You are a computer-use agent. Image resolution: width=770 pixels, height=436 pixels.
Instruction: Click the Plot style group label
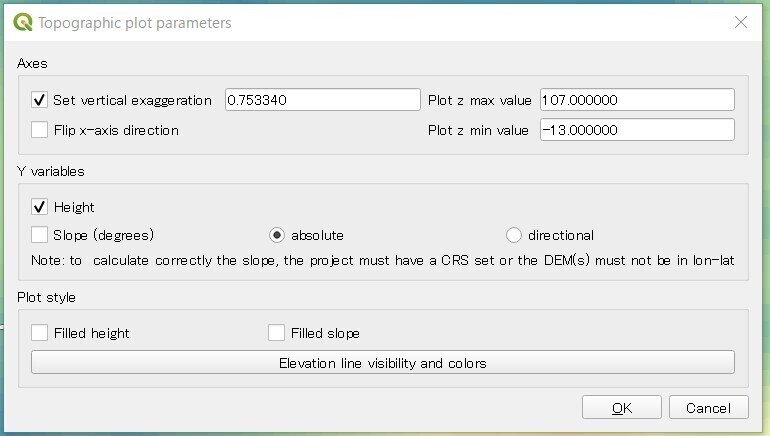point(46,298)
